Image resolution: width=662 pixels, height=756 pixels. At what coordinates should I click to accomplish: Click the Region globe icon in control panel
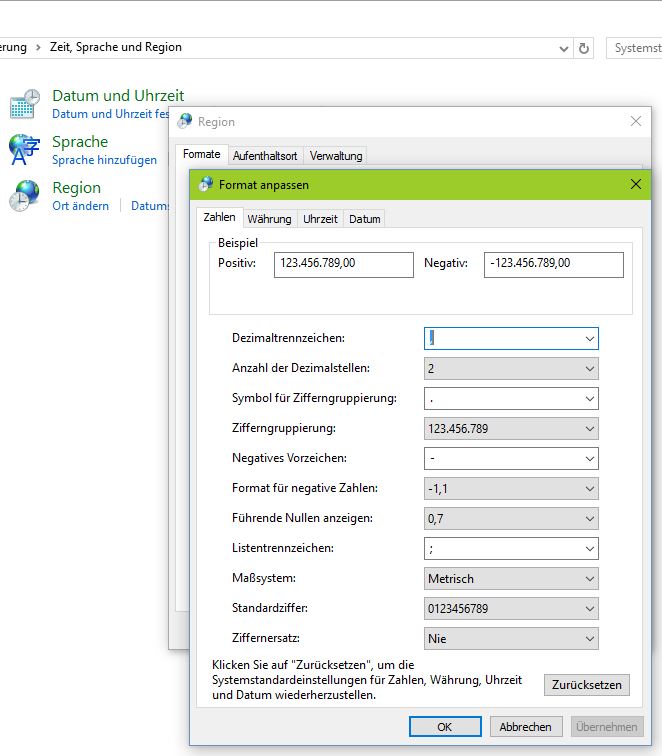click(24, 196)
